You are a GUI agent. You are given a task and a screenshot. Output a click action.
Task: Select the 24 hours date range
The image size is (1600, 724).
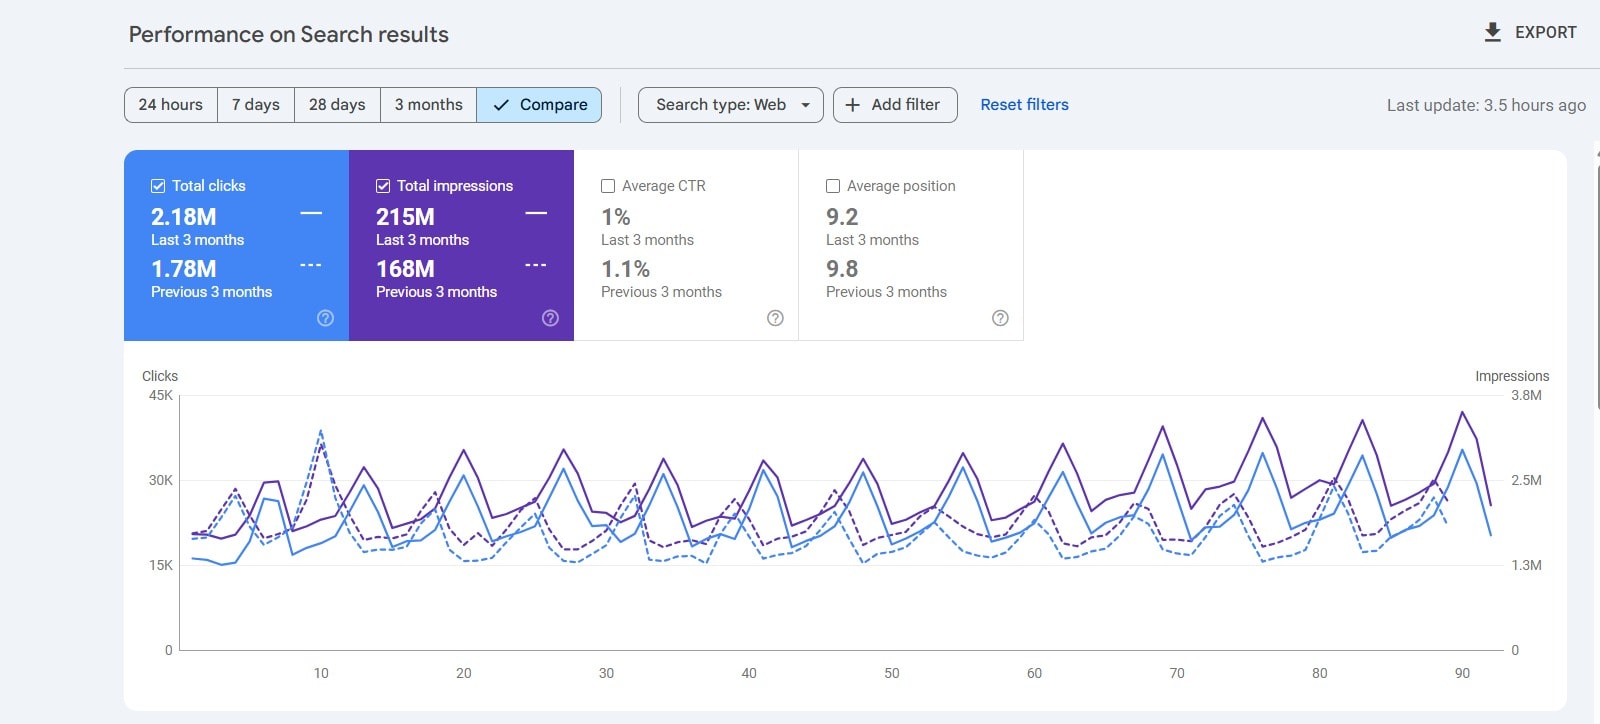click(170, 105)
